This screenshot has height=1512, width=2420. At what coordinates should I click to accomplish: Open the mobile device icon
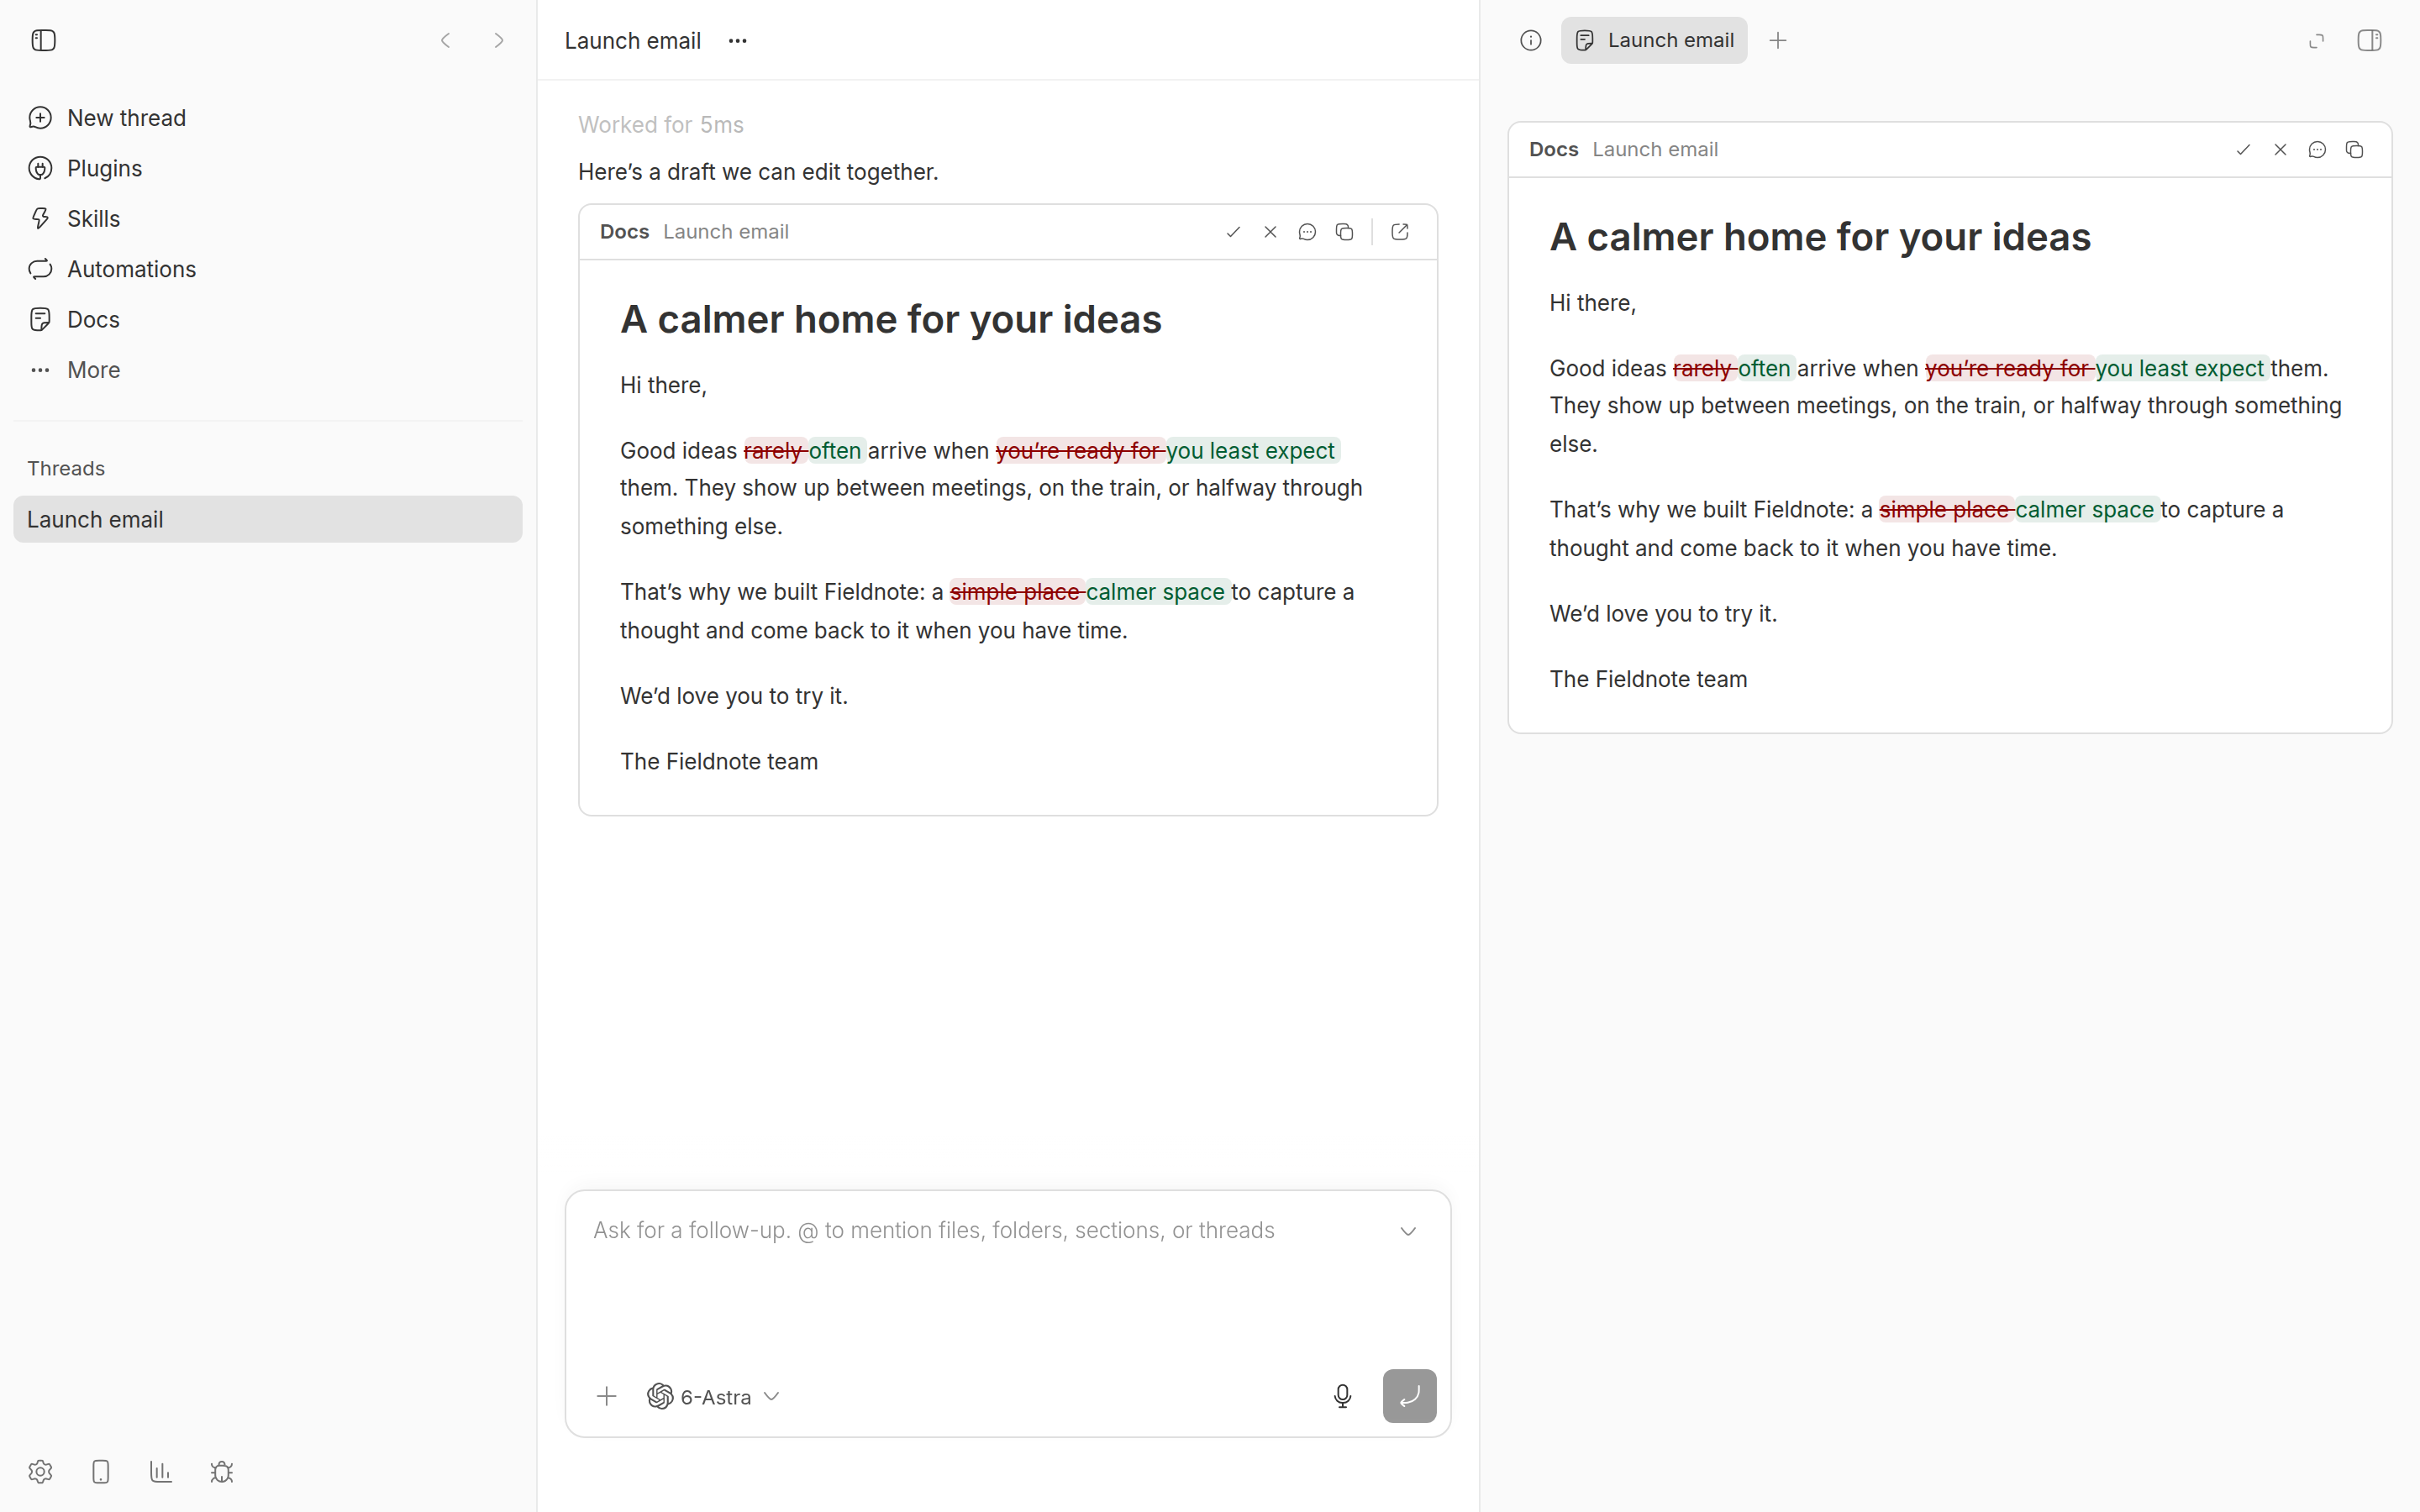point(100,1472)
